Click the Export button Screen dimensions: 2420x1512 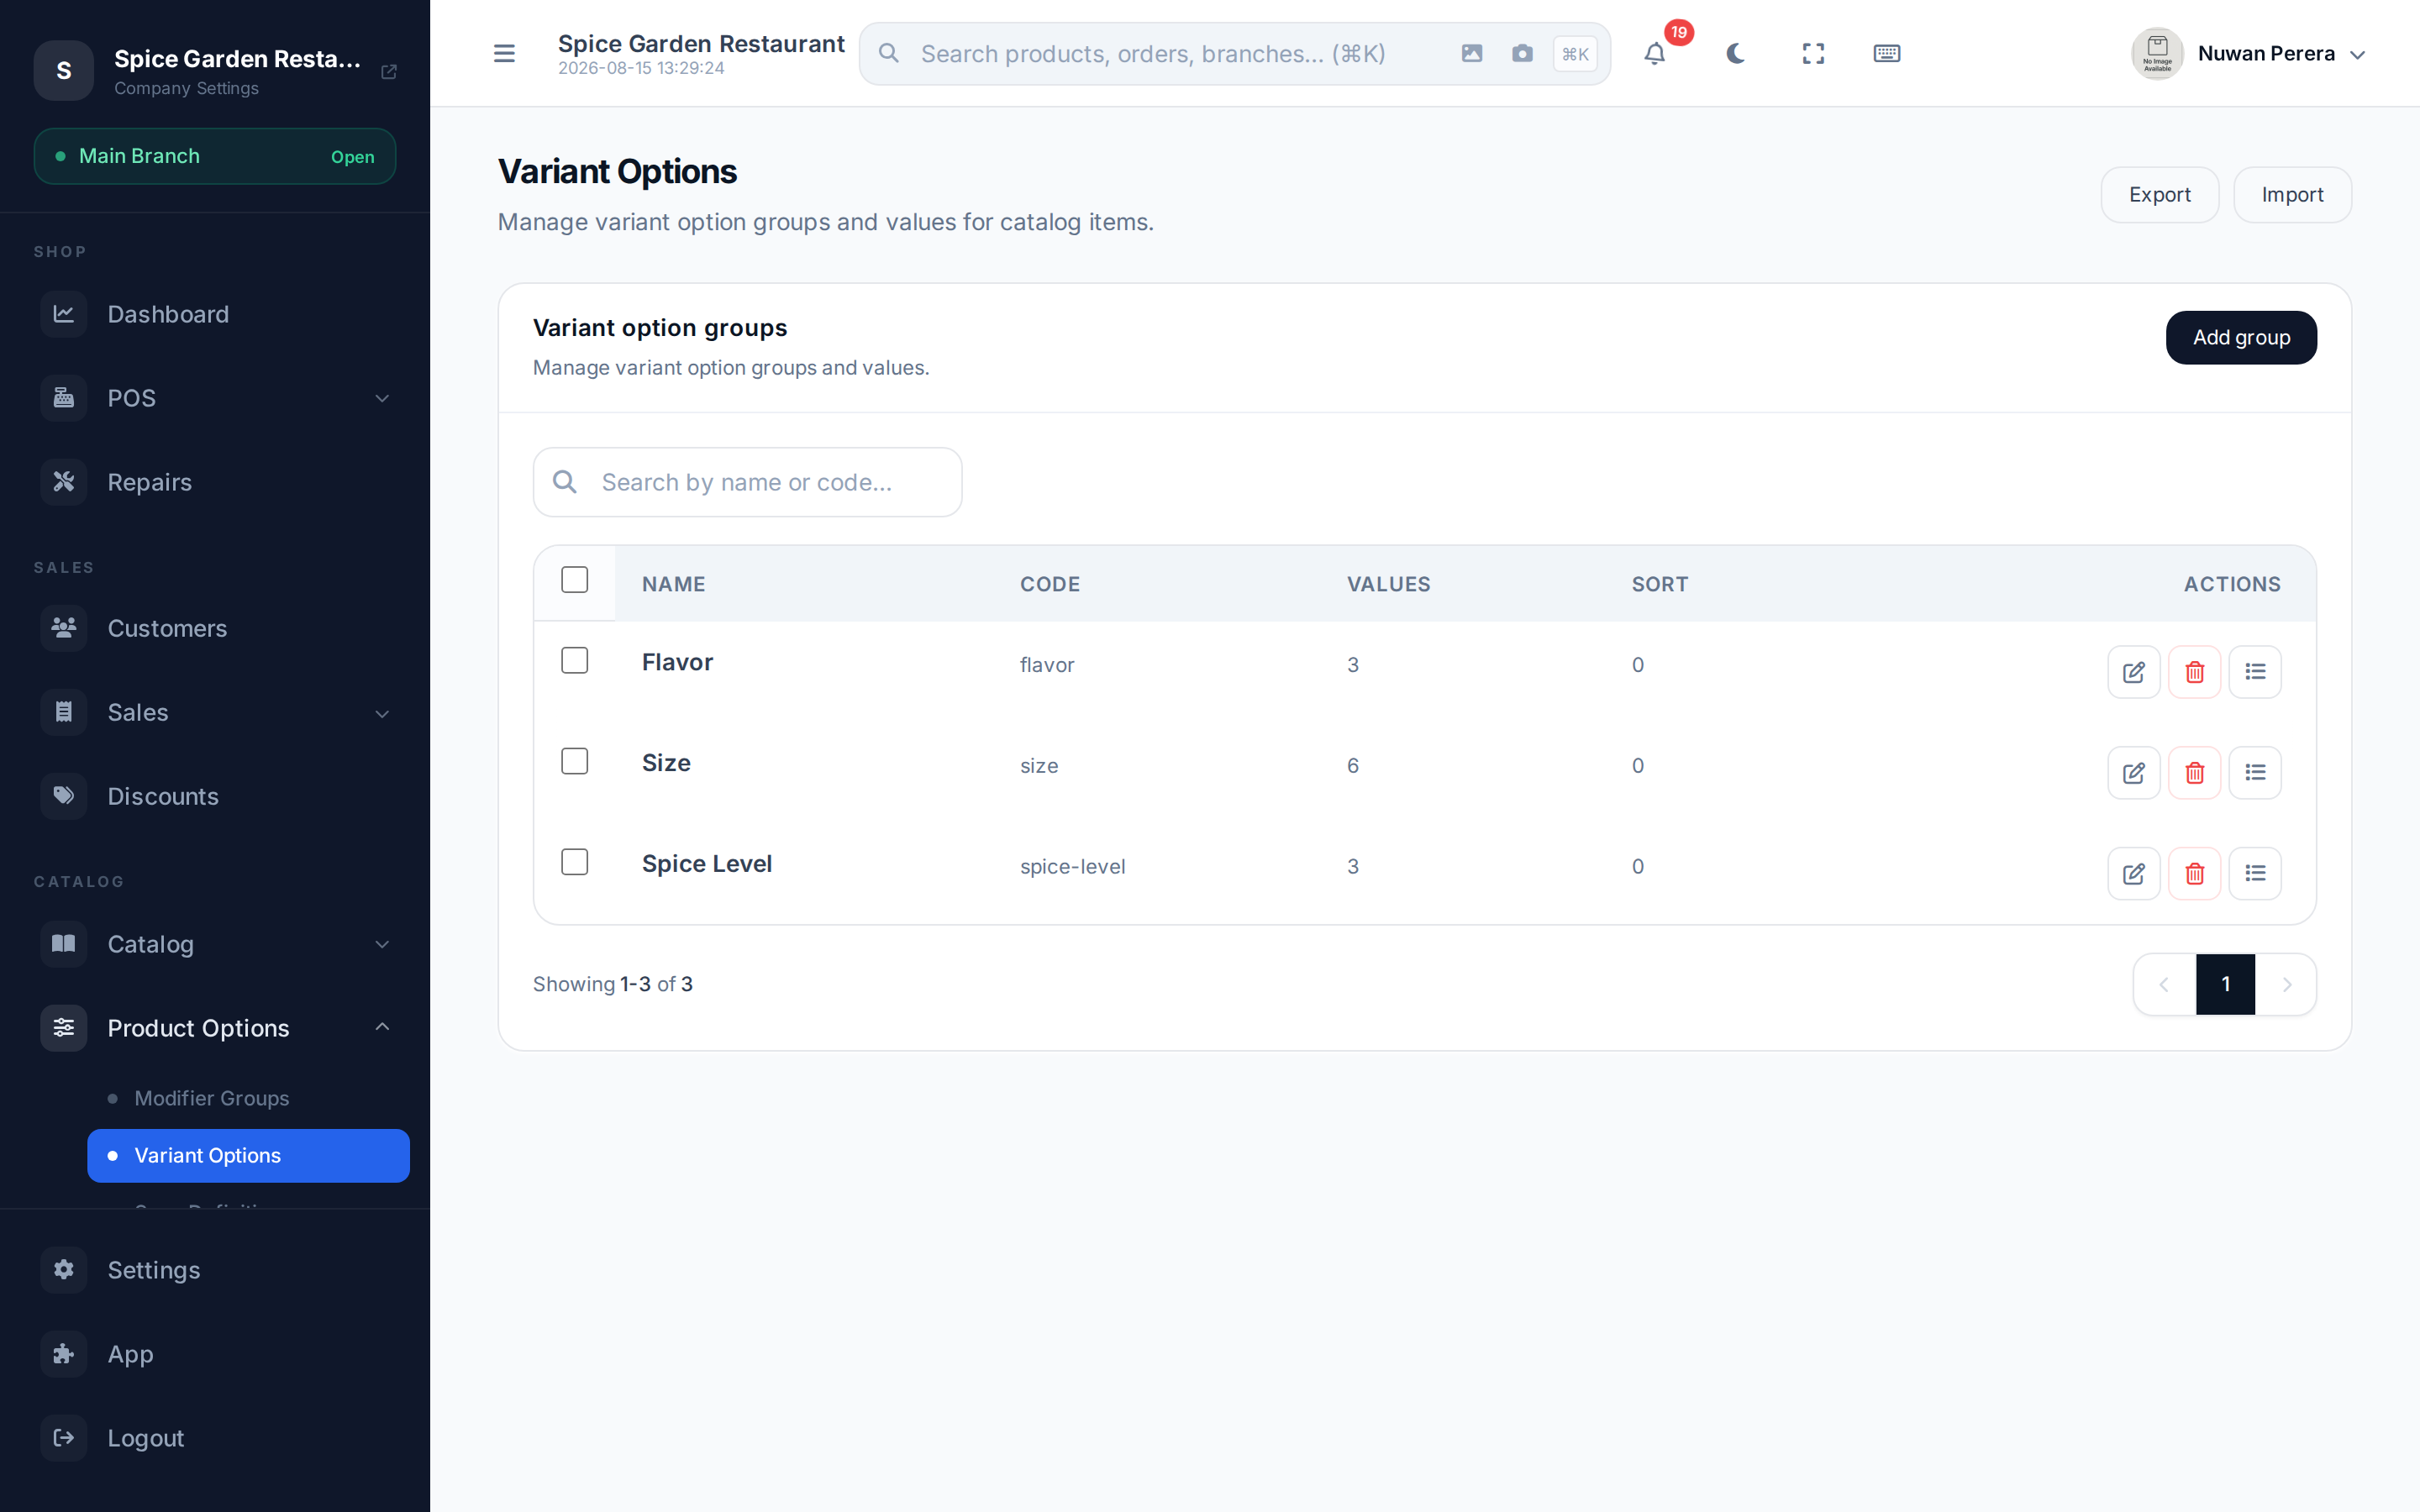pos(2159,195)
